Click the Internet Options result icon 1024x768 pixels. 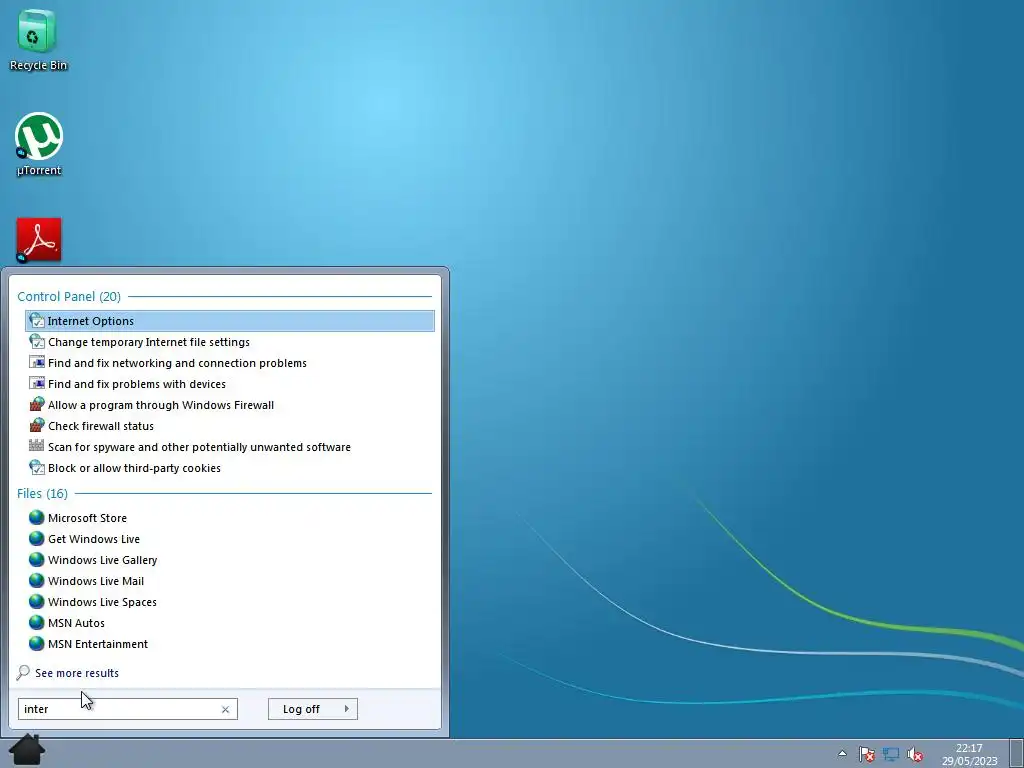[x=37, y=321]
